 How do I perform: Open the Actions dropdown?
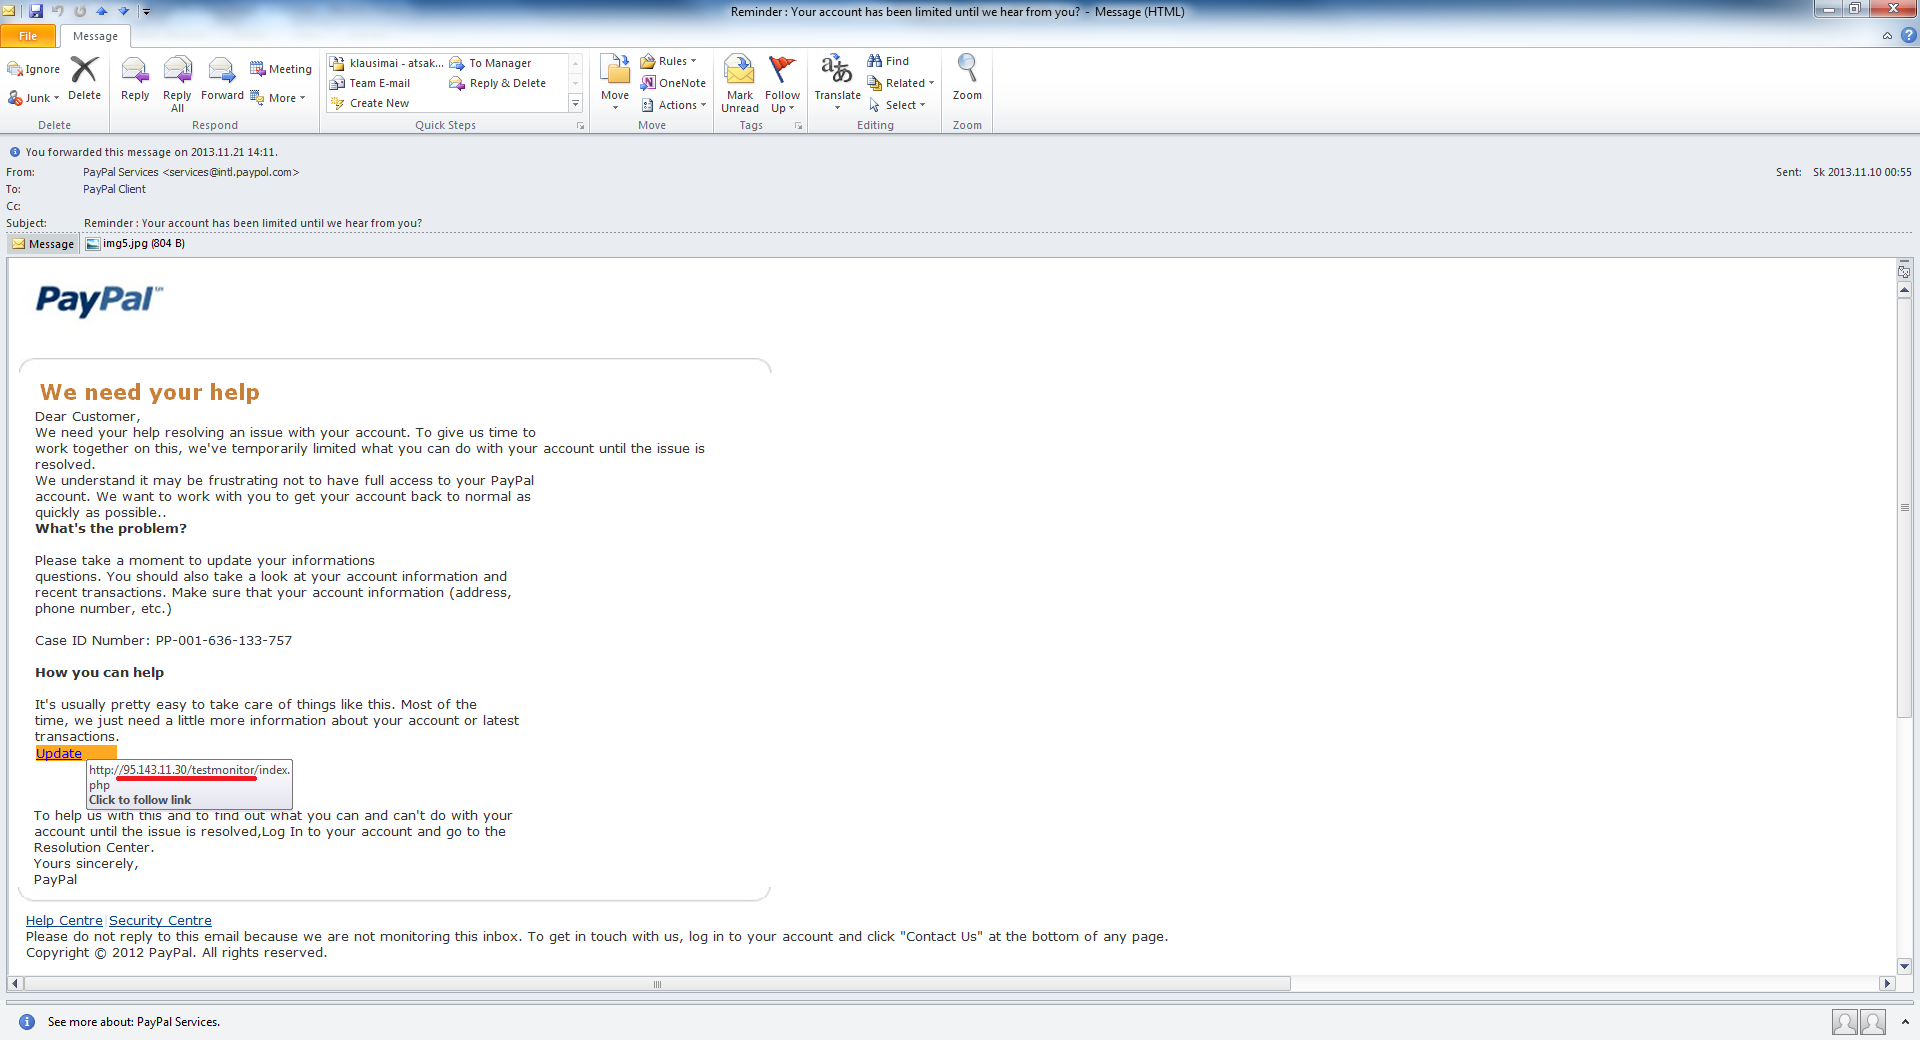click(674, 105)
